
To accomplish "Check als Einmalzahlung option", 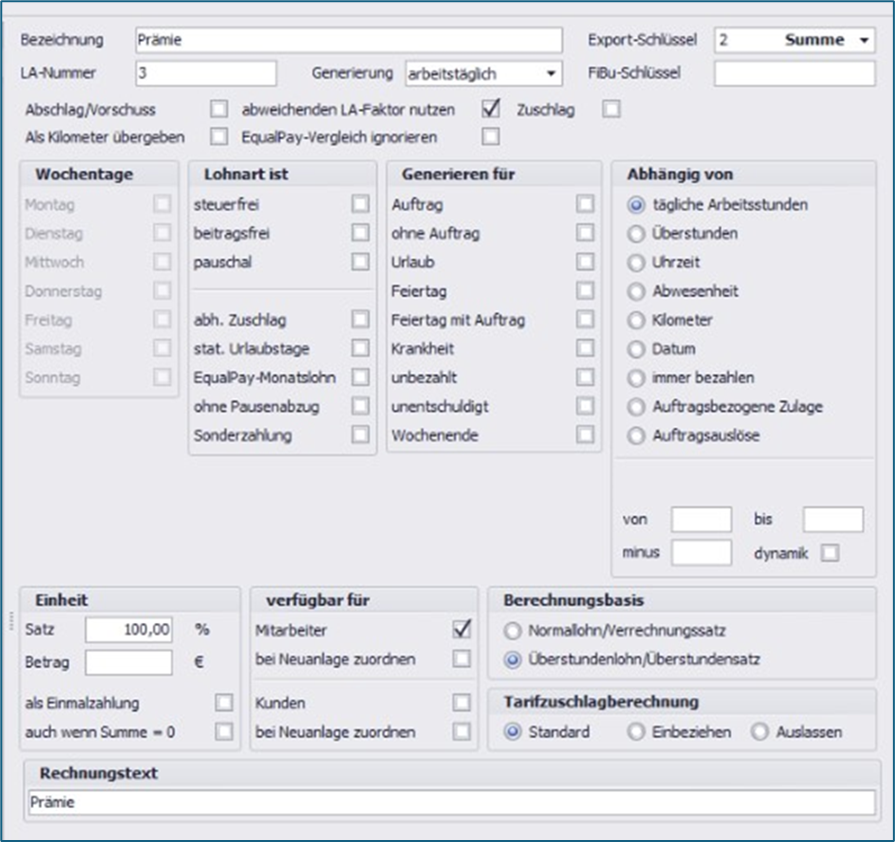I will coord(224,702).
